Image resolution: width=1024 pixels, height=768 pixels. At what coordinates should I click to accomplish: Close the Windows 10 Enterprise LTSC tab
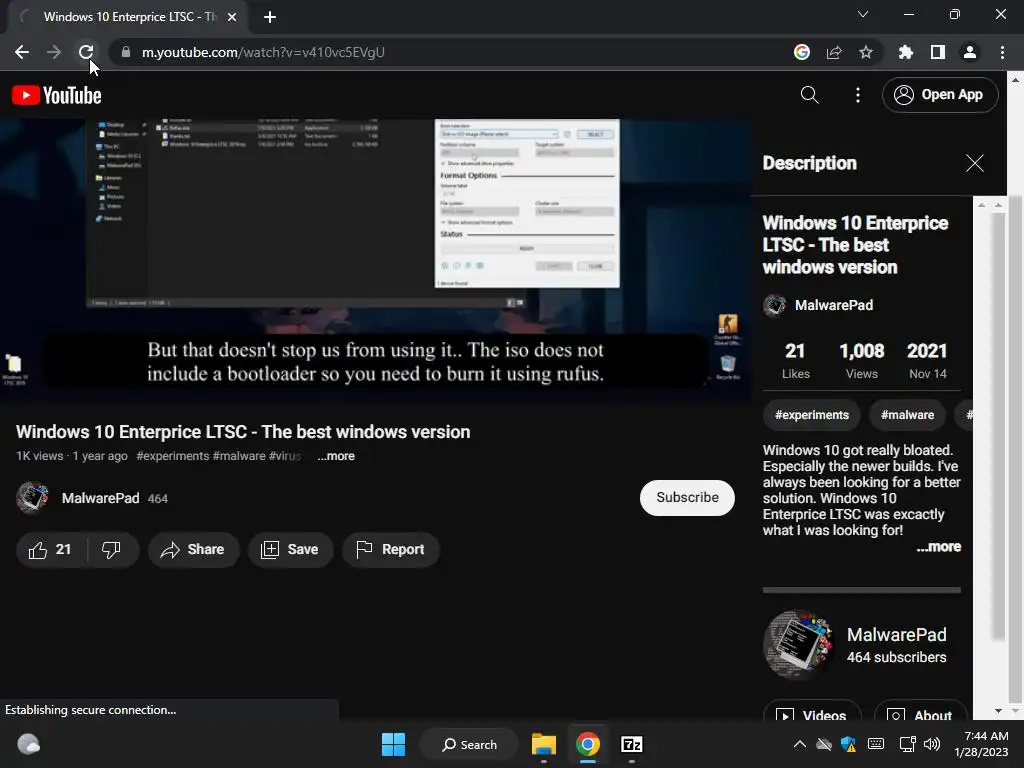[232, 17]
